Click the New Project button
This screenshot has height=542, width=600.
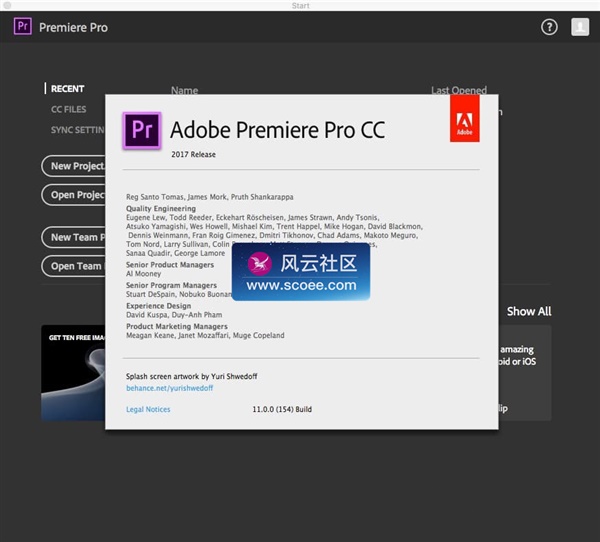pyautogui.click(x=73, y=166)
